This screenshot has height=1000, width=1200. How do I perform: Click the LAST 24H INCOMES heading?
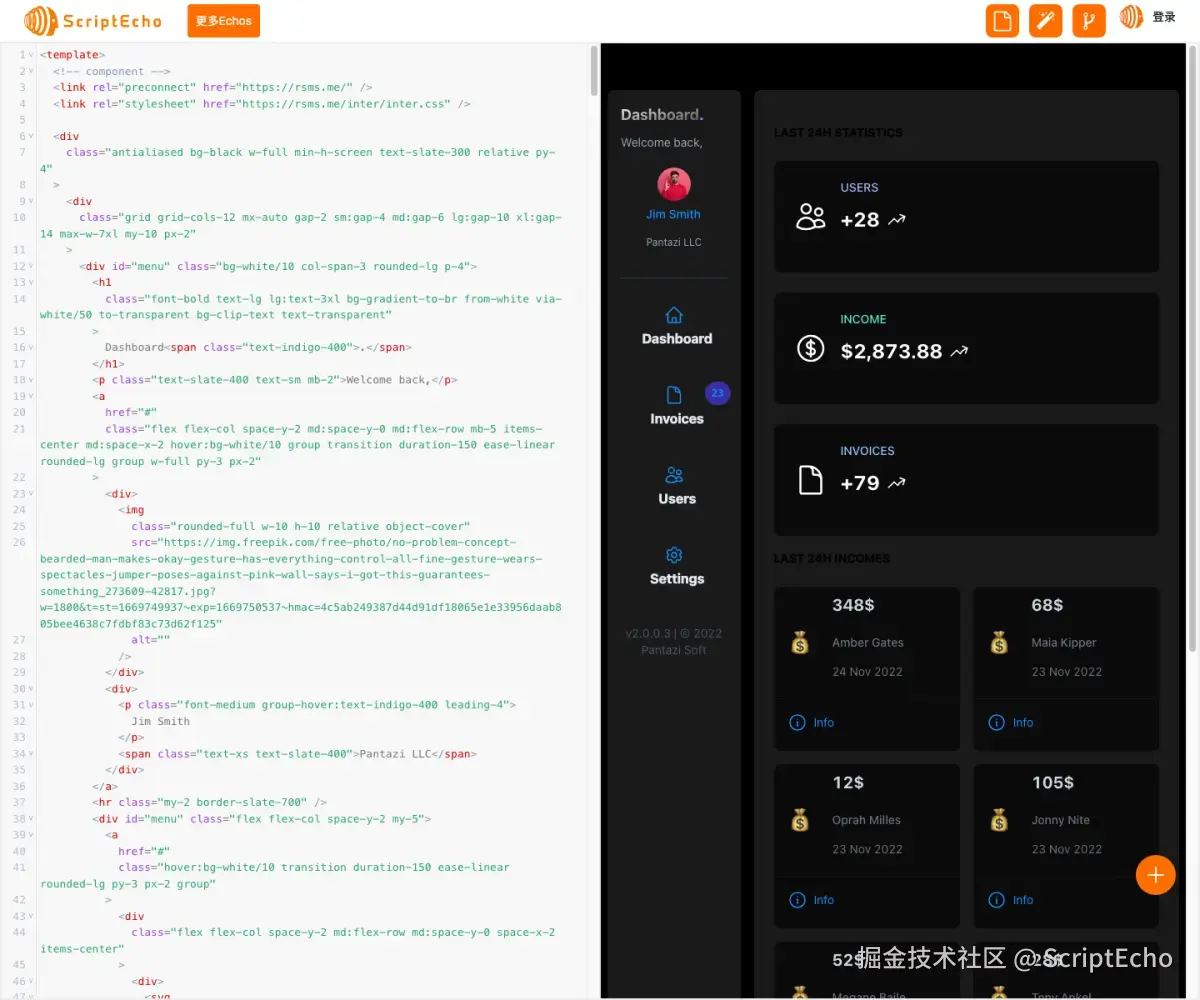point(832,558)
